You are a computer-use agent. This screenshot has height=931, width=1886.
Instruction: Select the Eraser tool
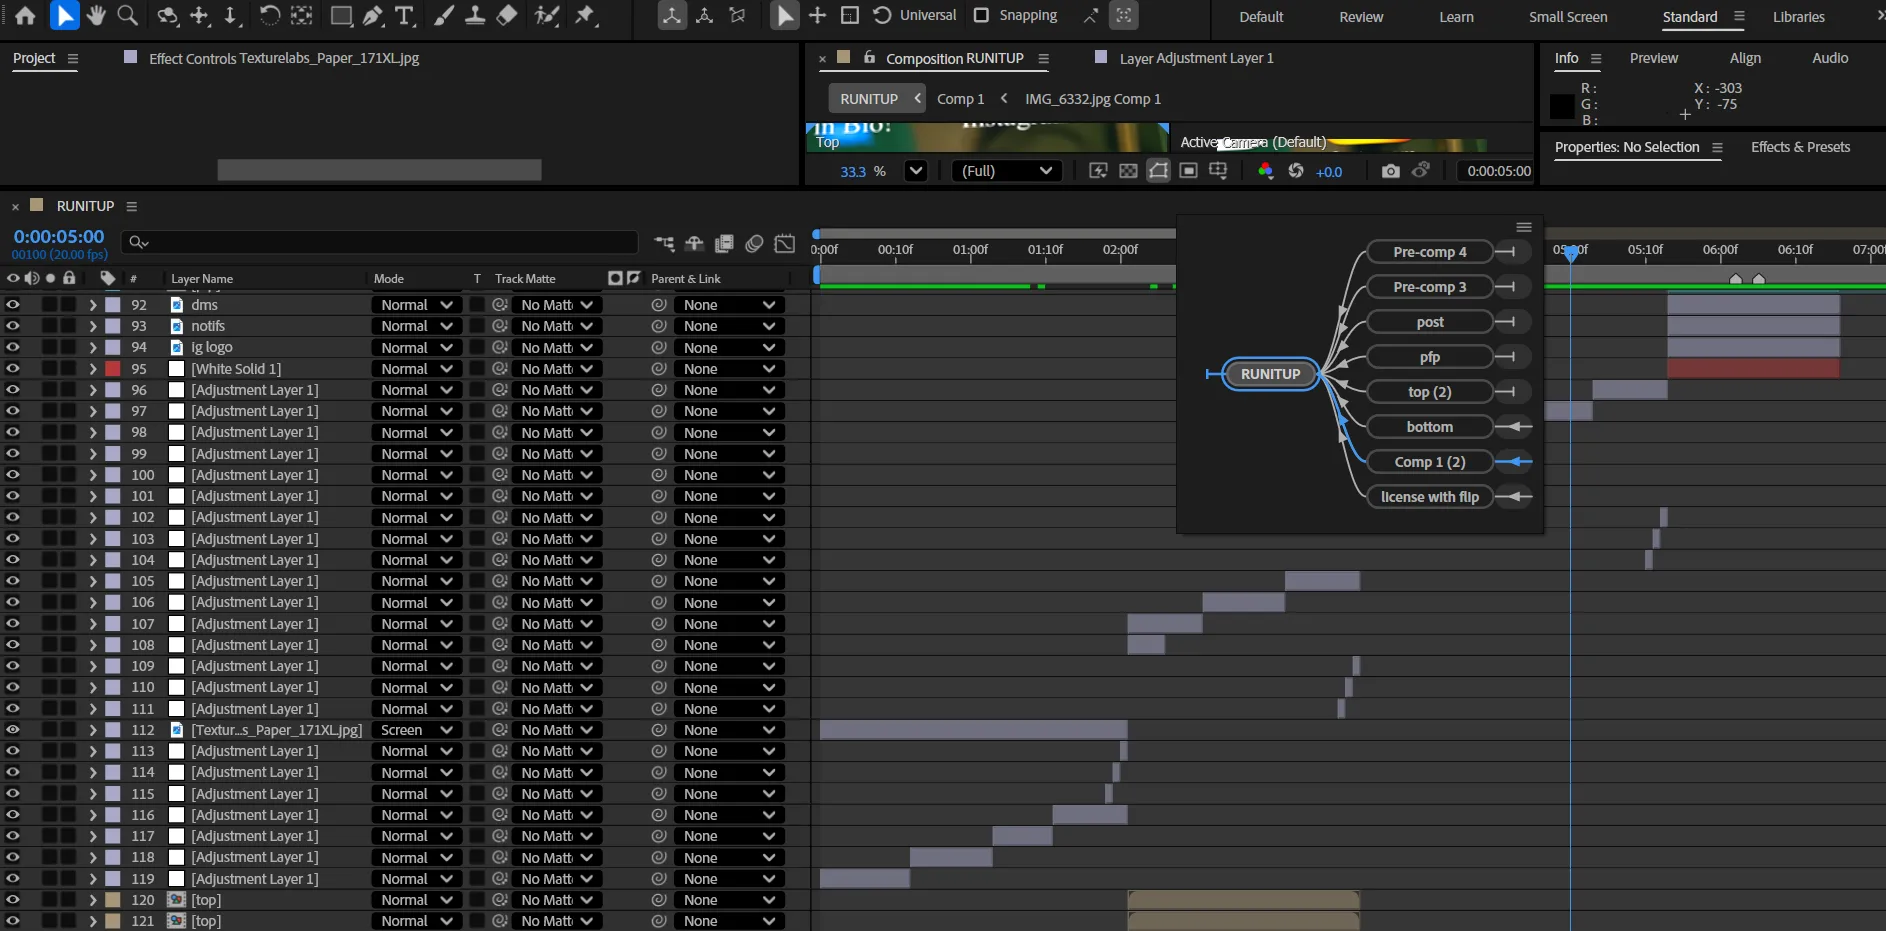507,15
